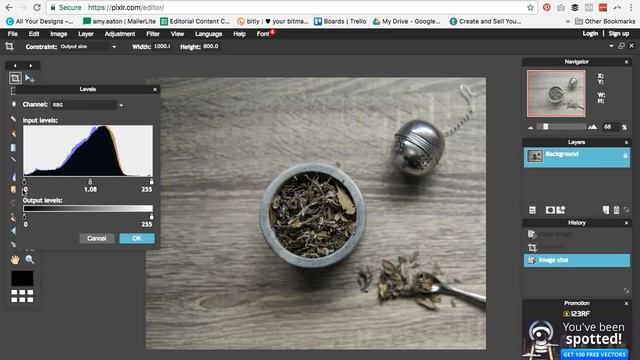640x360 pixels.
Task: Open the View menu
Action: (x=177, y=34)
